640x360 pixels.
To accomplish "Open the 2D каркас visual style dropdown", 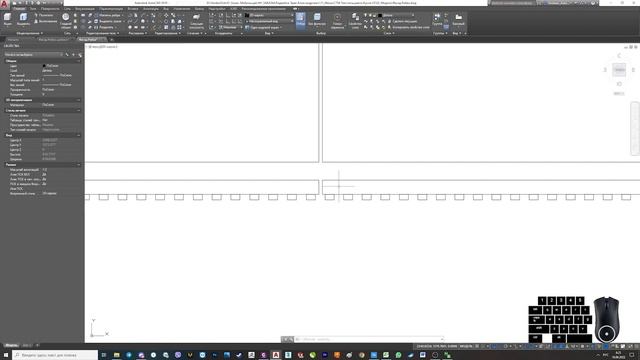I will tap(269, 15).
